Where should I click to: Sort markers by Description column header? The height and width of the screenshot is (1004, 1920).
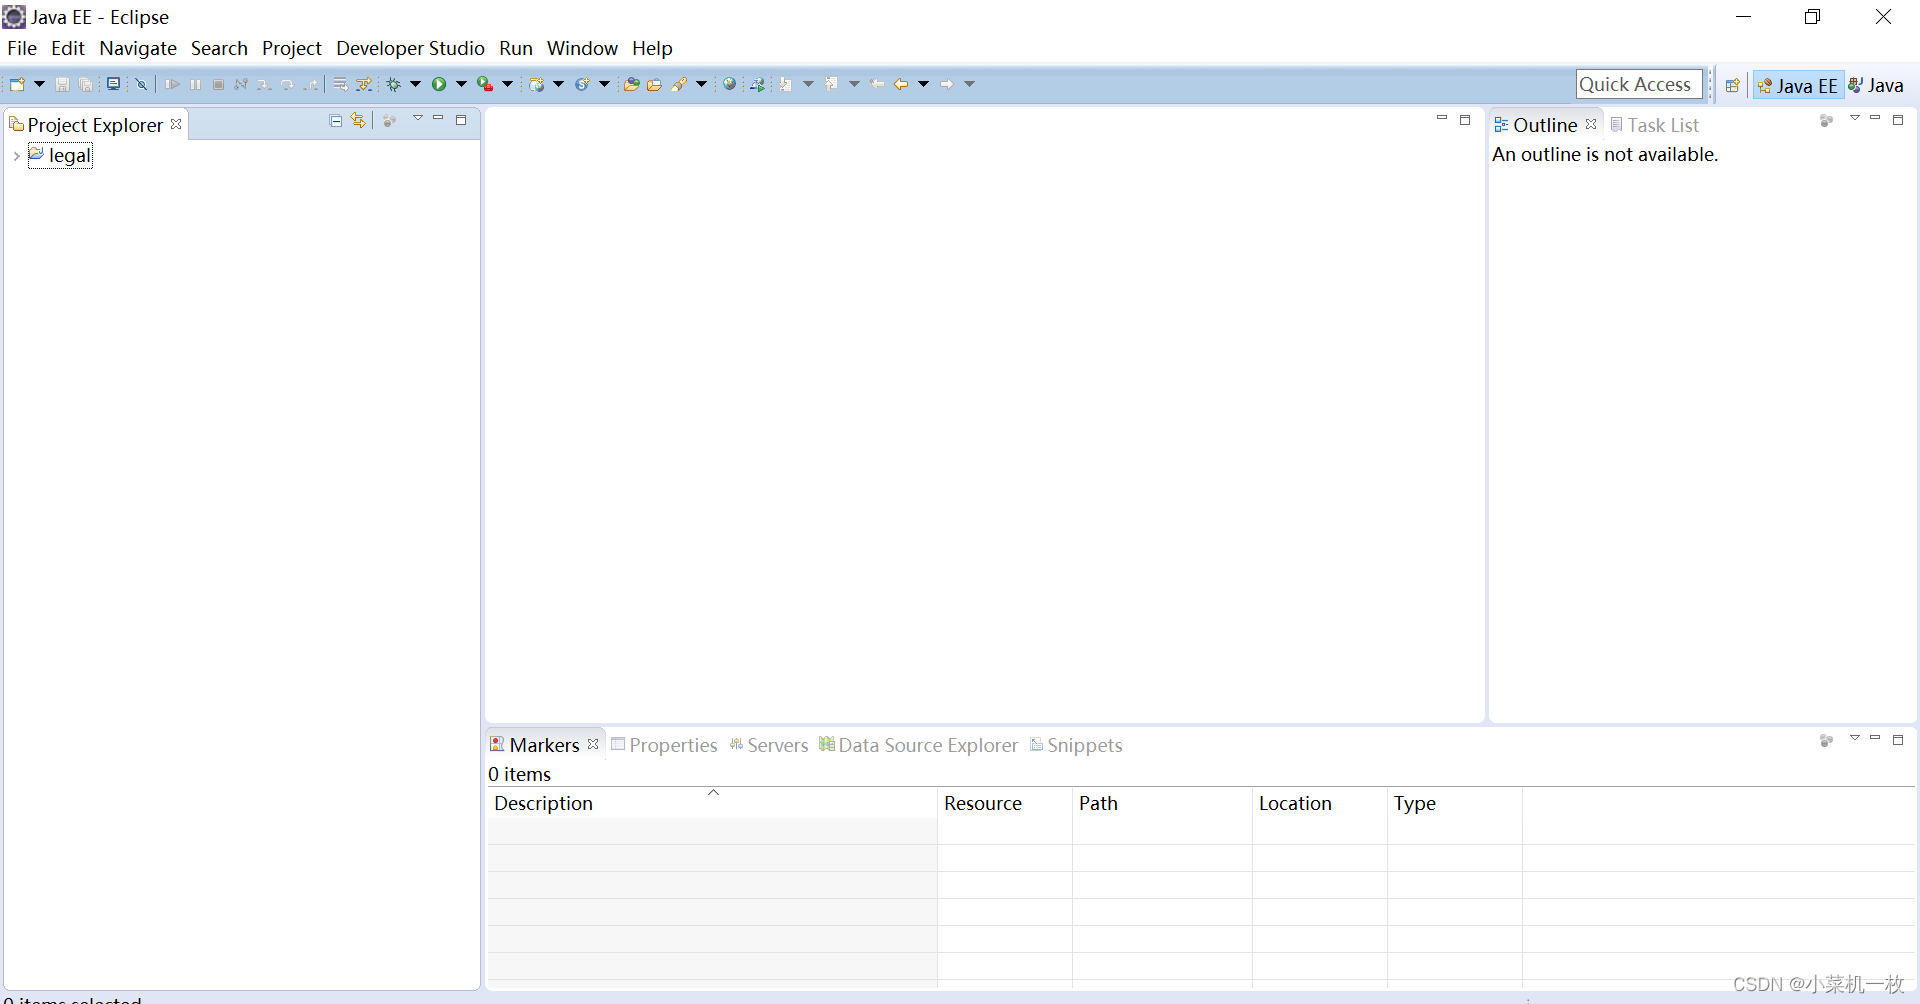[712, 803]
